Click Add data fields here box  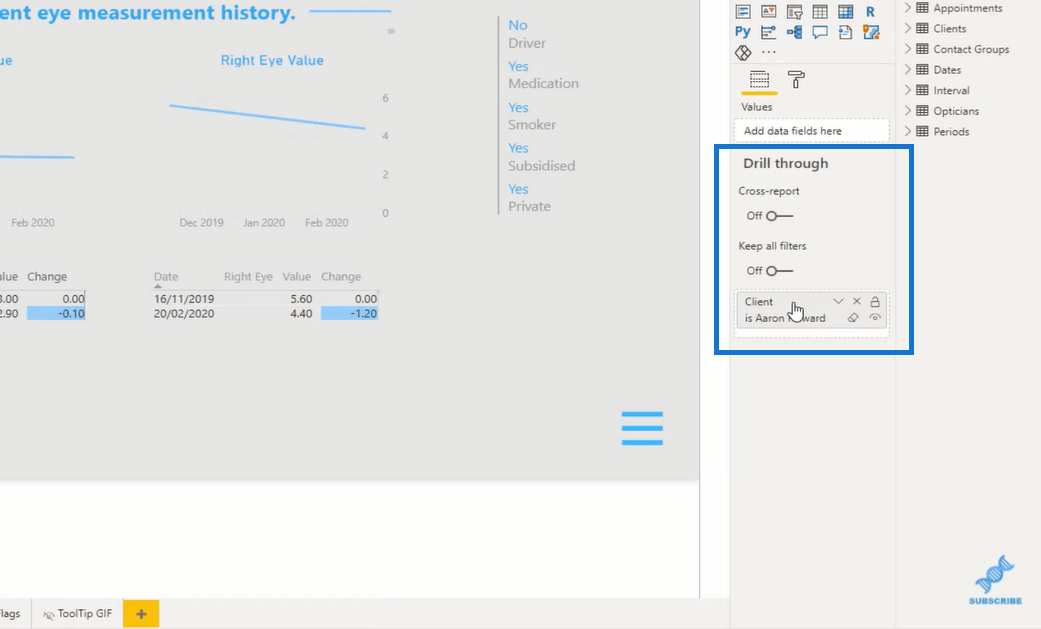811,131
